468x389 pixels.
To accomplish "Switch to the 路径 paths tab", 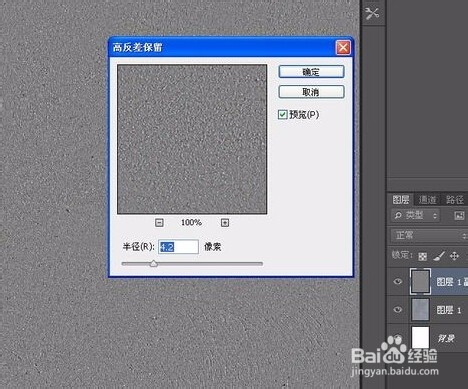I will [455, 199].
